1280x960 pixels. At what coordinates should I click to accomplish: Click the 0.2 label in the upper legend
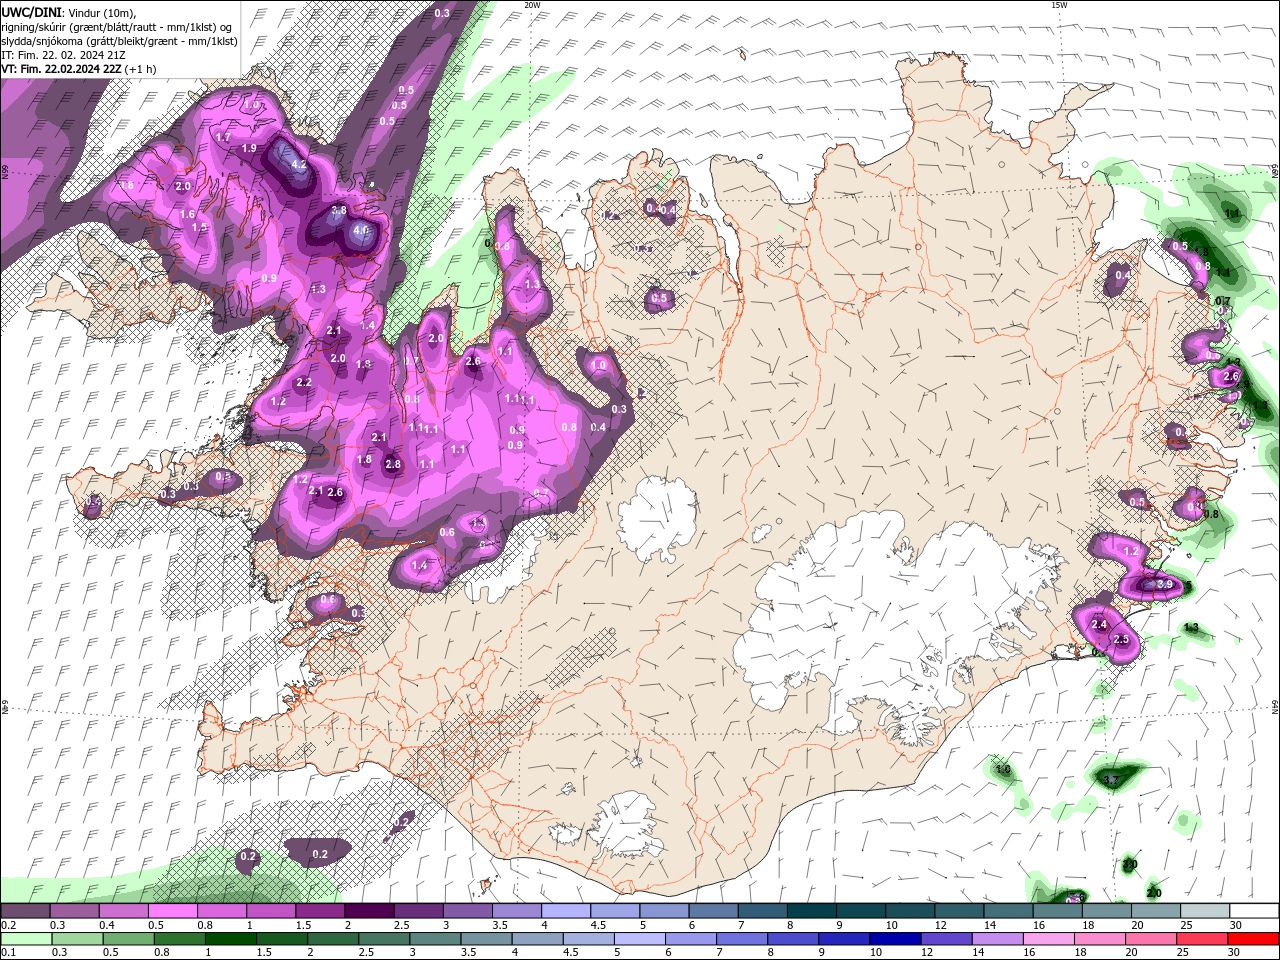coord(8,925)
